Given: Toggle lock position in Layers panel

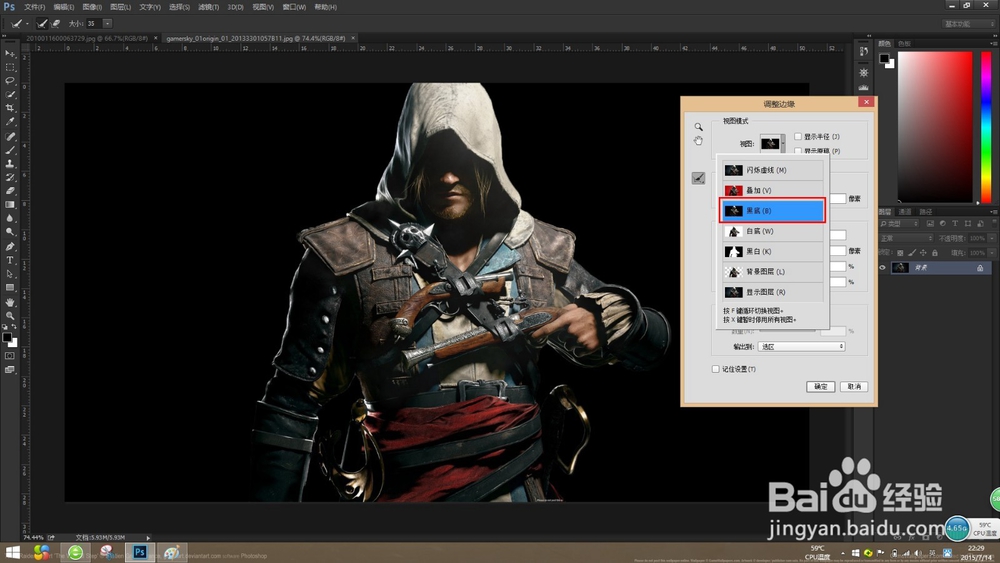Looking at the screenshot, I should (923, 253).
